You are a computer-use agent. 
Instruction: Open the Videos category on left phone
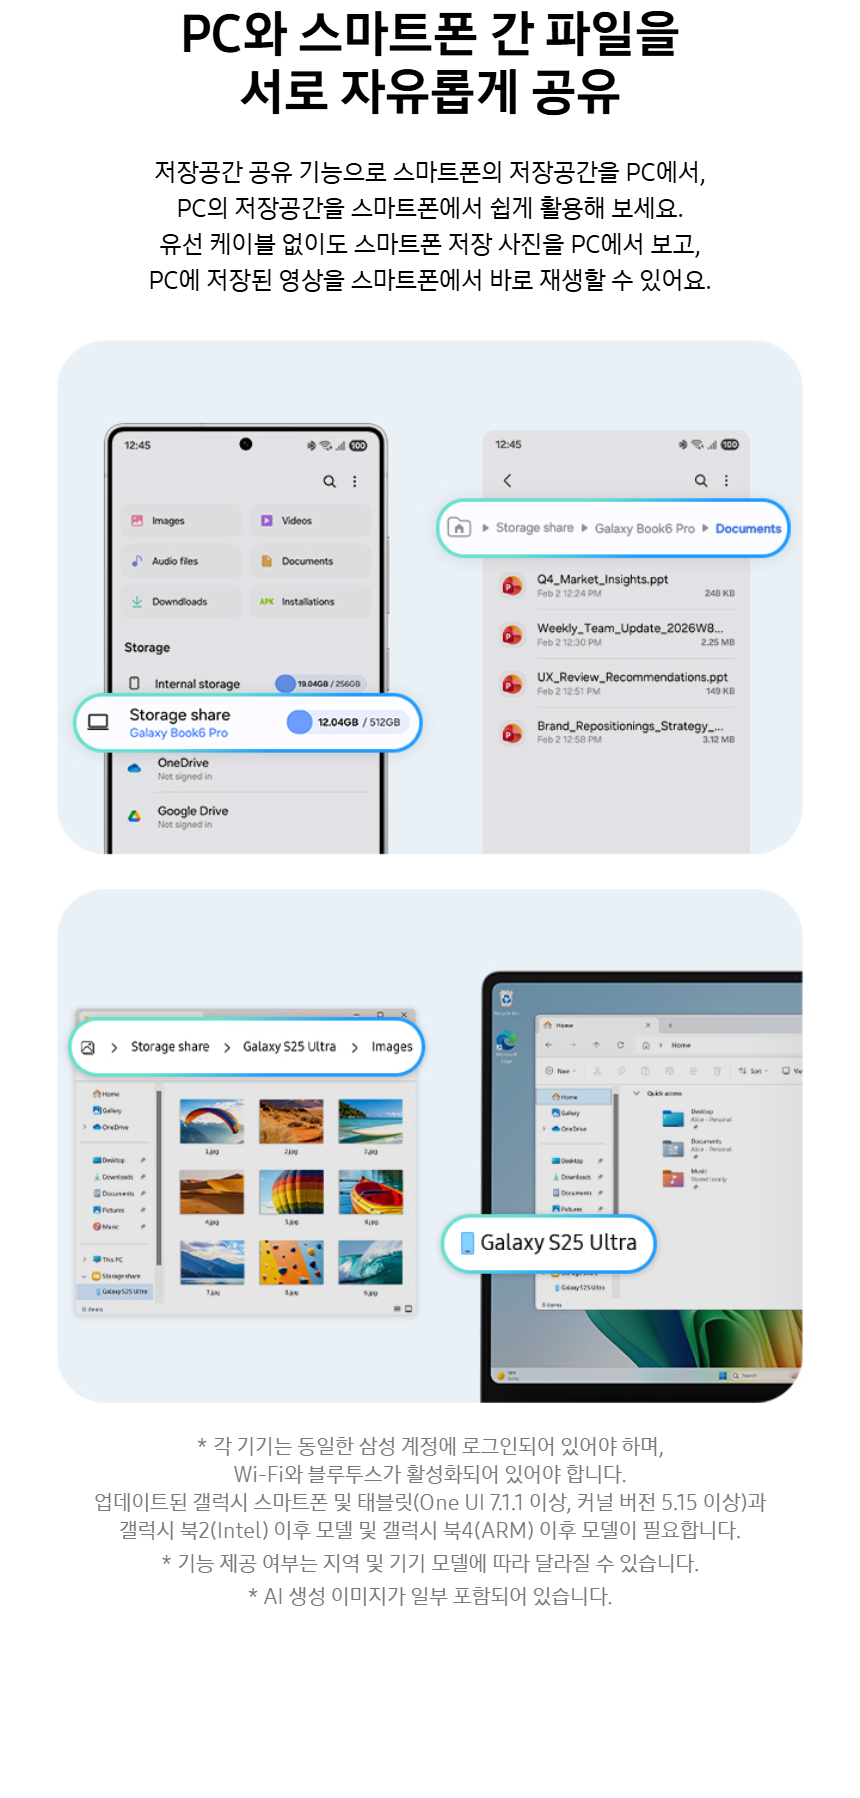pyautogui.click(x=310, y=521)
